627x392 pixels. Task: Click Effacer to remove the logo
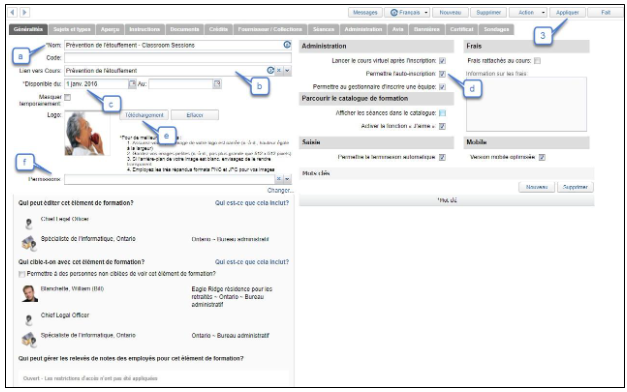(x=195, y=115)
